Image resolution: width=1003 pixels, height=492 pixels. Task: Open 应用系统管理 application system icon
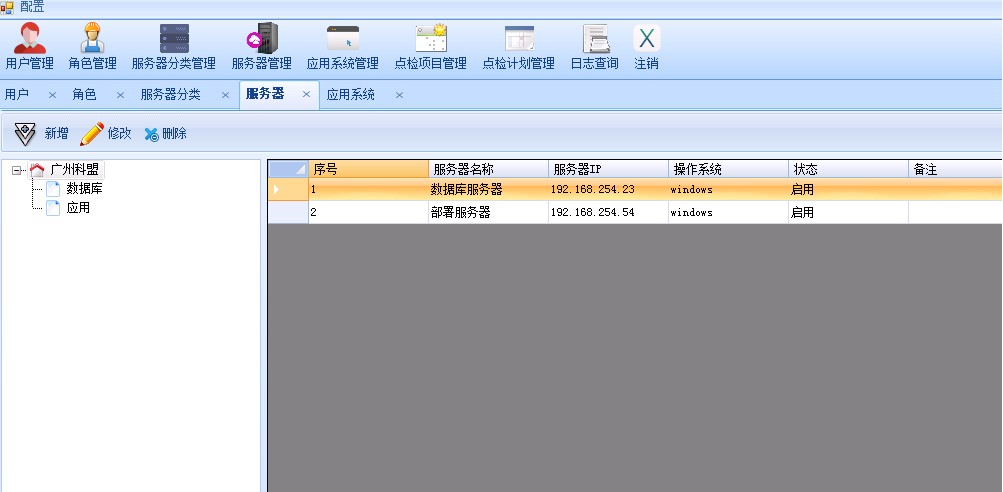pos(343,38)
